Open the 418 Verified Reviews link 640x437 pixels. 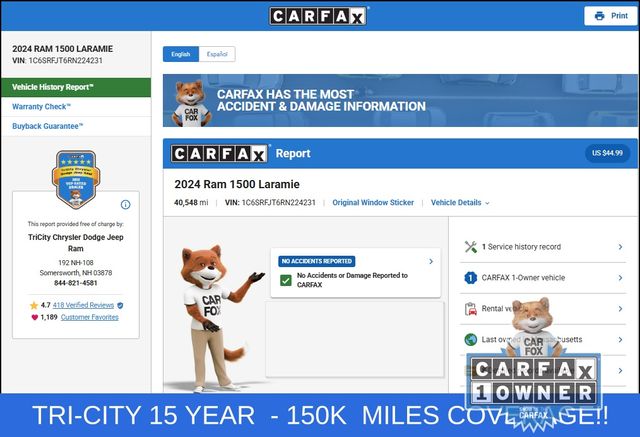(x=84, y=304)
